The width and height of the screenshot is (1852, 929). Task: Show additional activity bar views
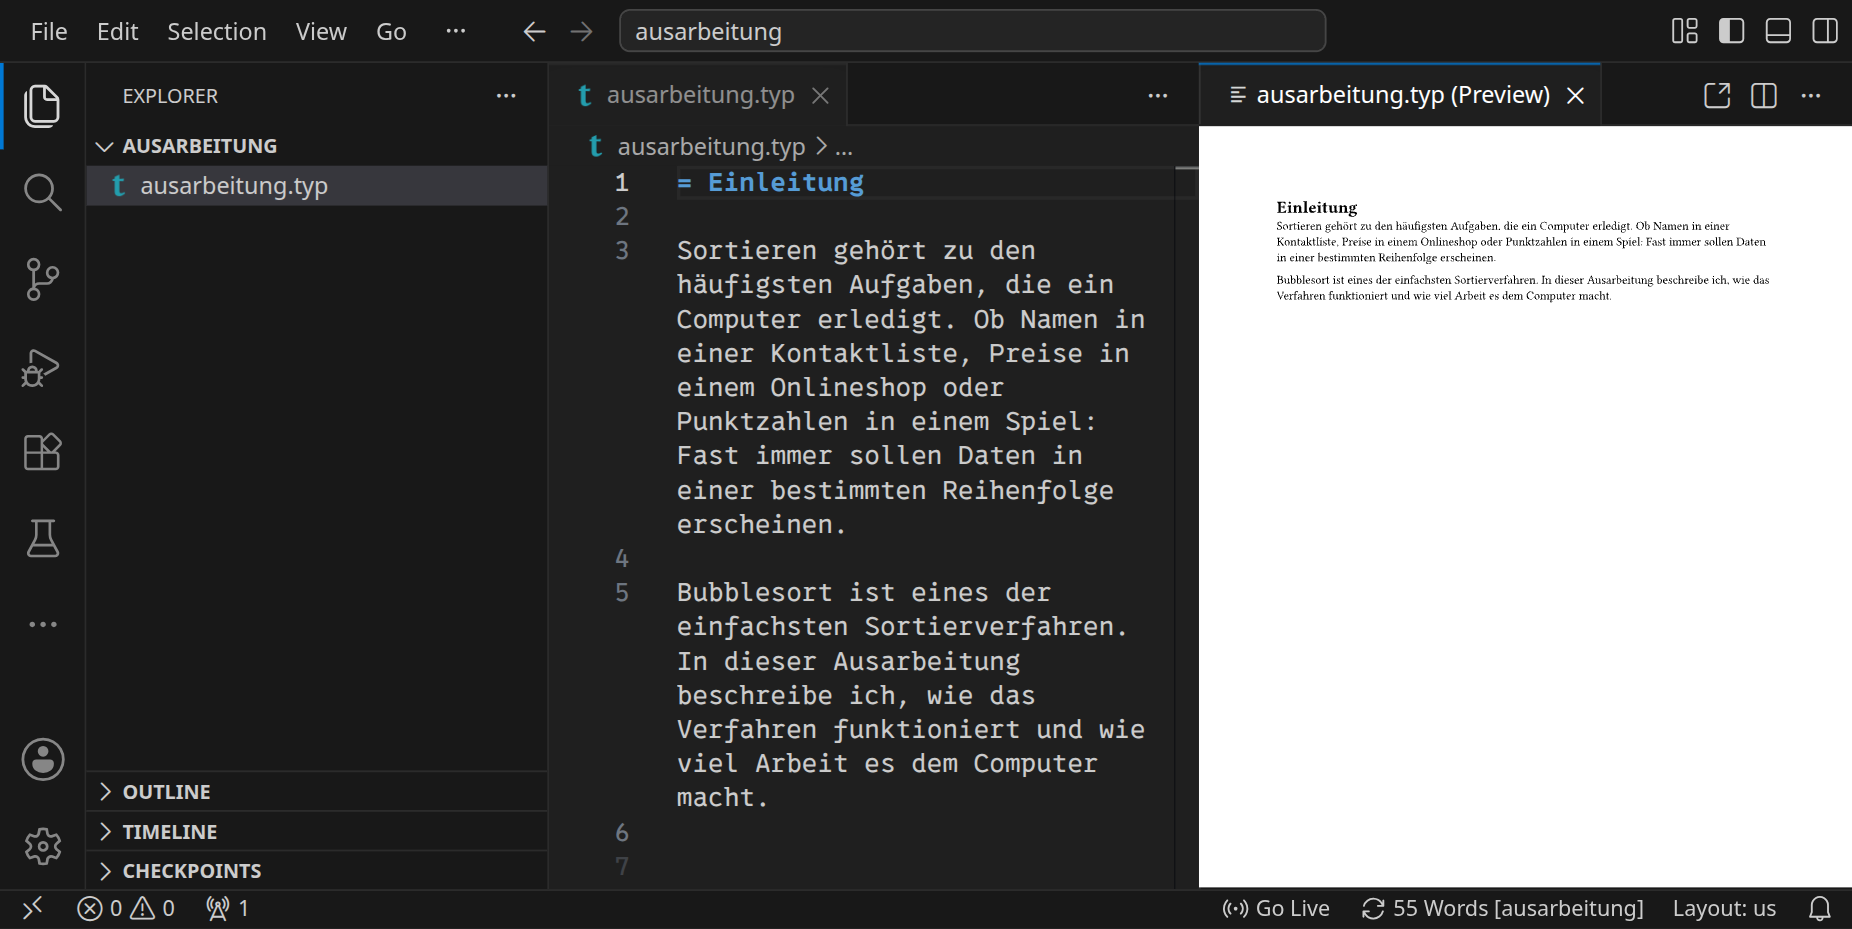pos(42,624)
